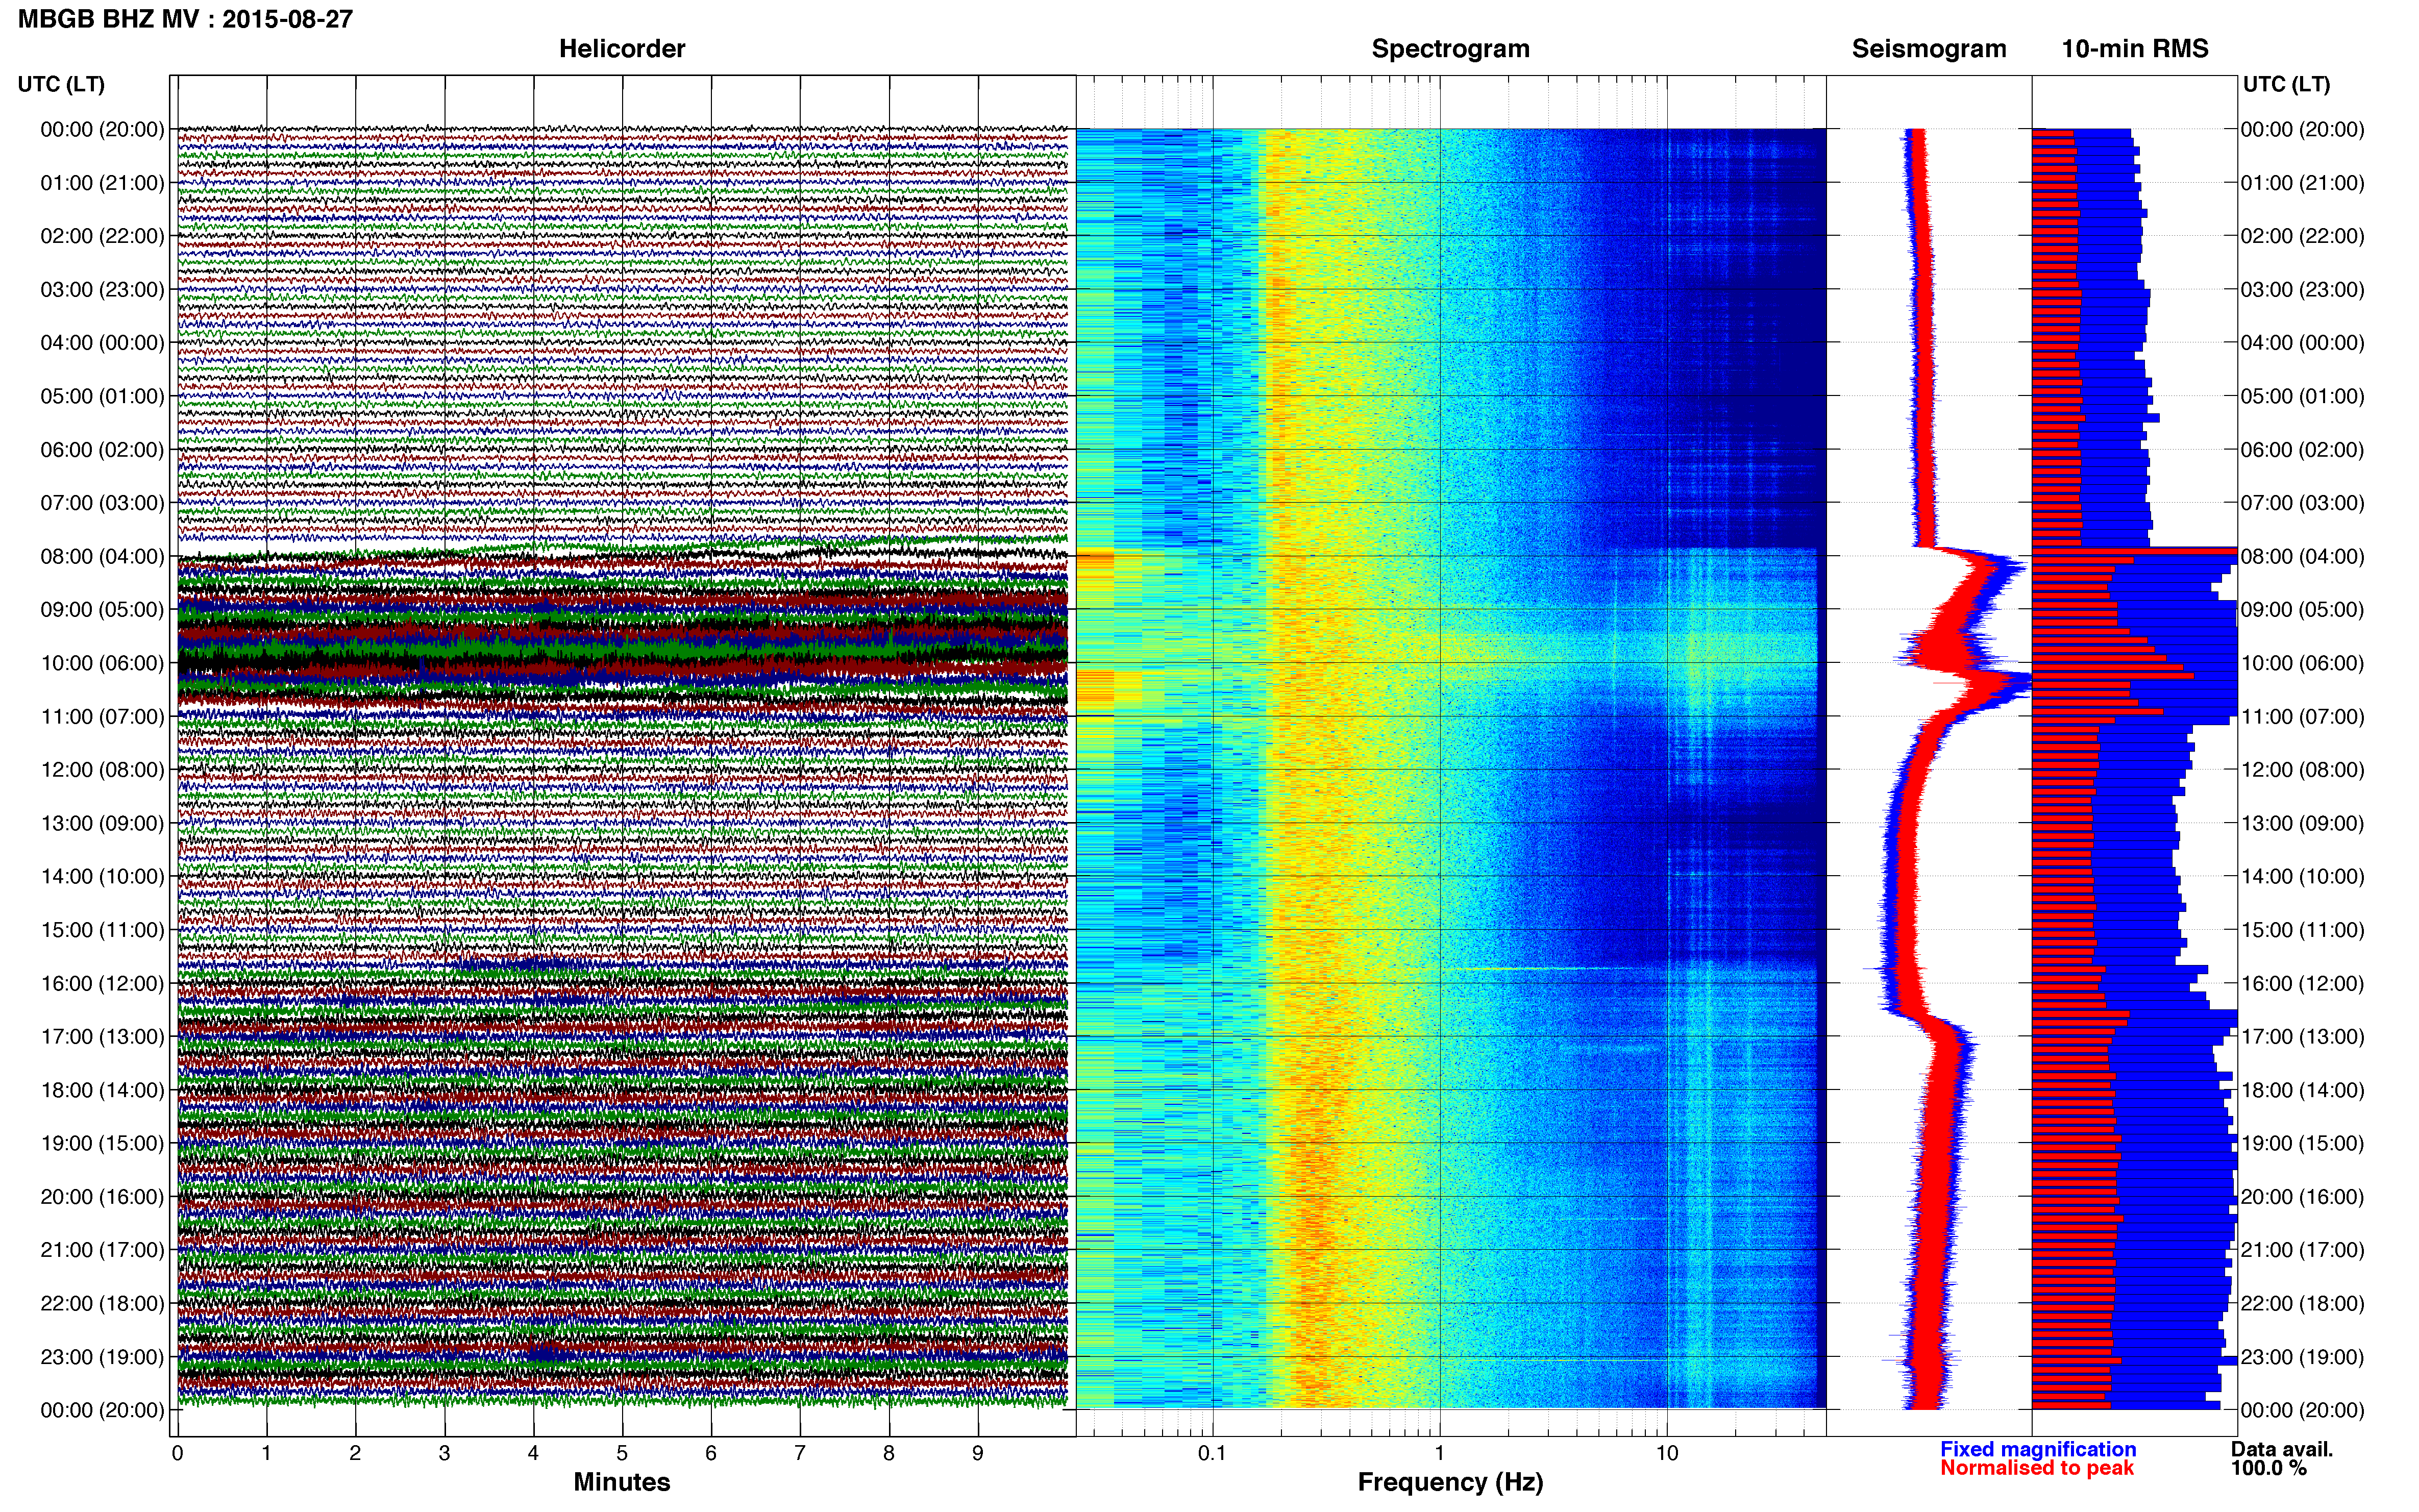Click the 8 tick on the Minutes axis
The height and width of the screenshot is (1512, 2419).
(889, 1454)
